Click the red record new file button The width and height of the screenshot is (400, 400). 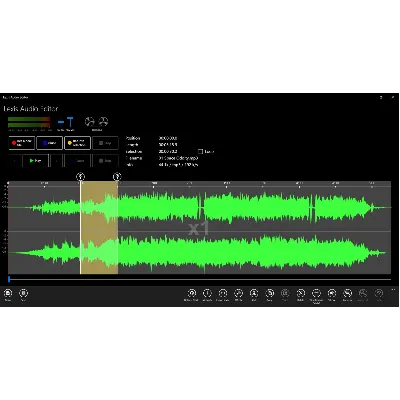click(x=21, y=143)
